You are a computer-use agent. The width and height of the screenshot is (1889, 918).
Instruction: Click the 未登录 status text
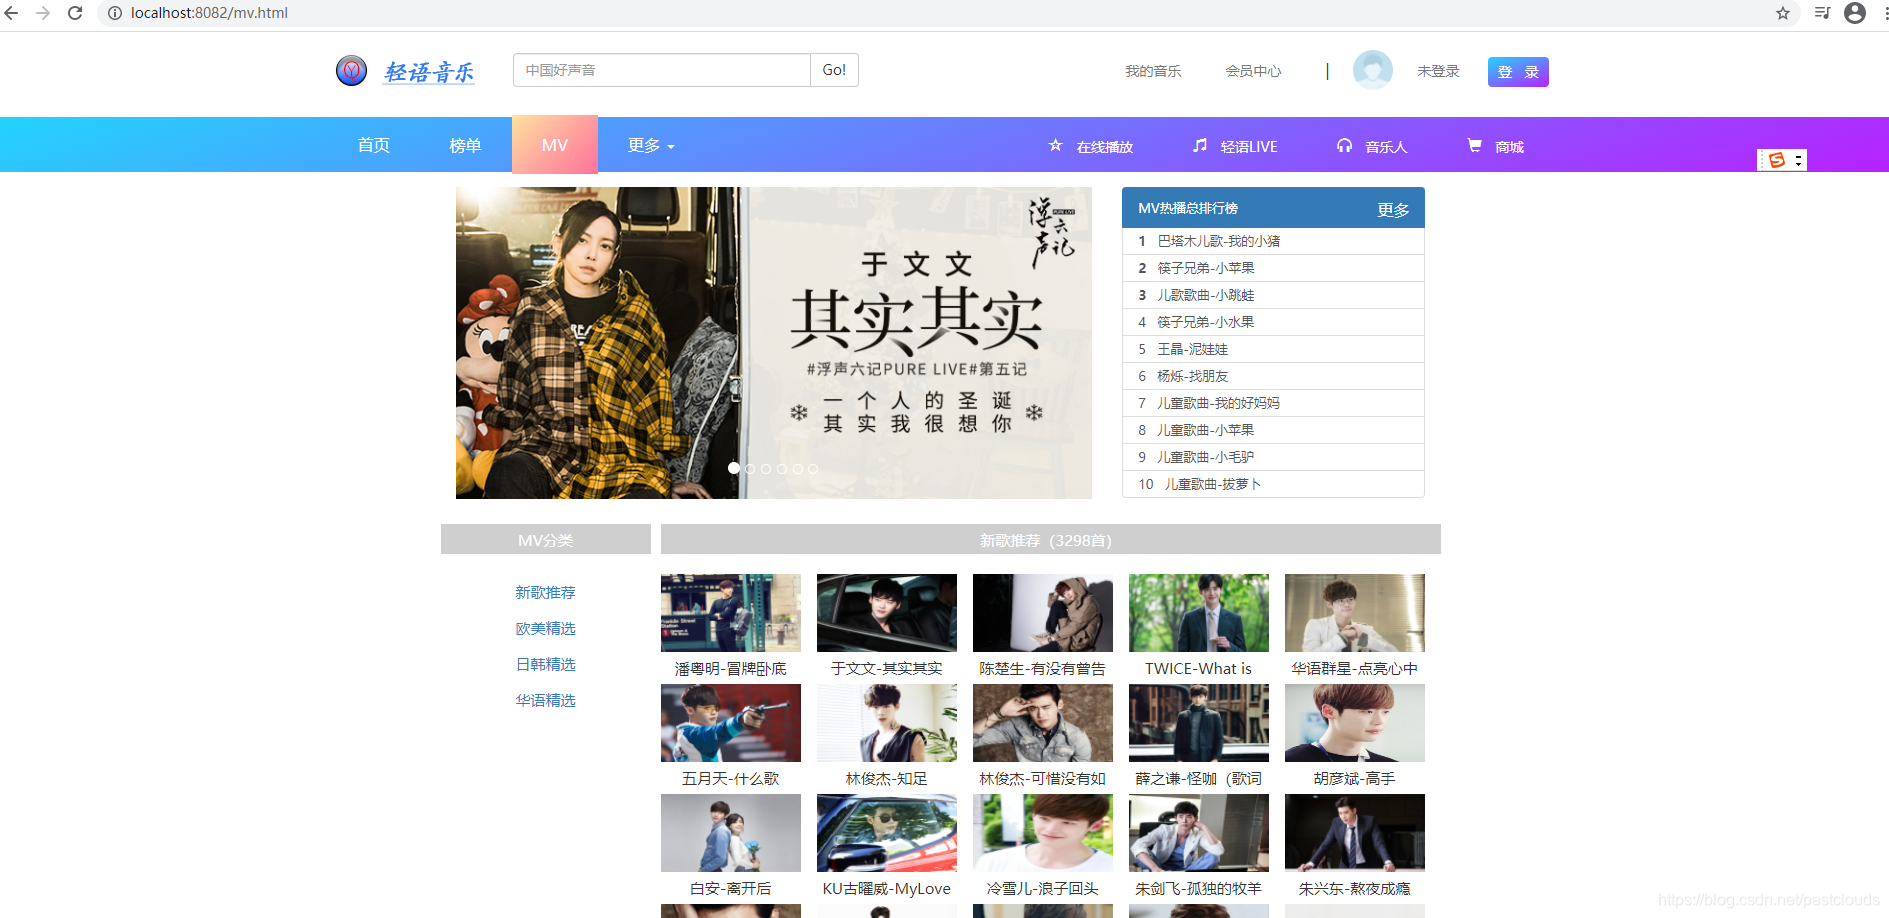1438,71
